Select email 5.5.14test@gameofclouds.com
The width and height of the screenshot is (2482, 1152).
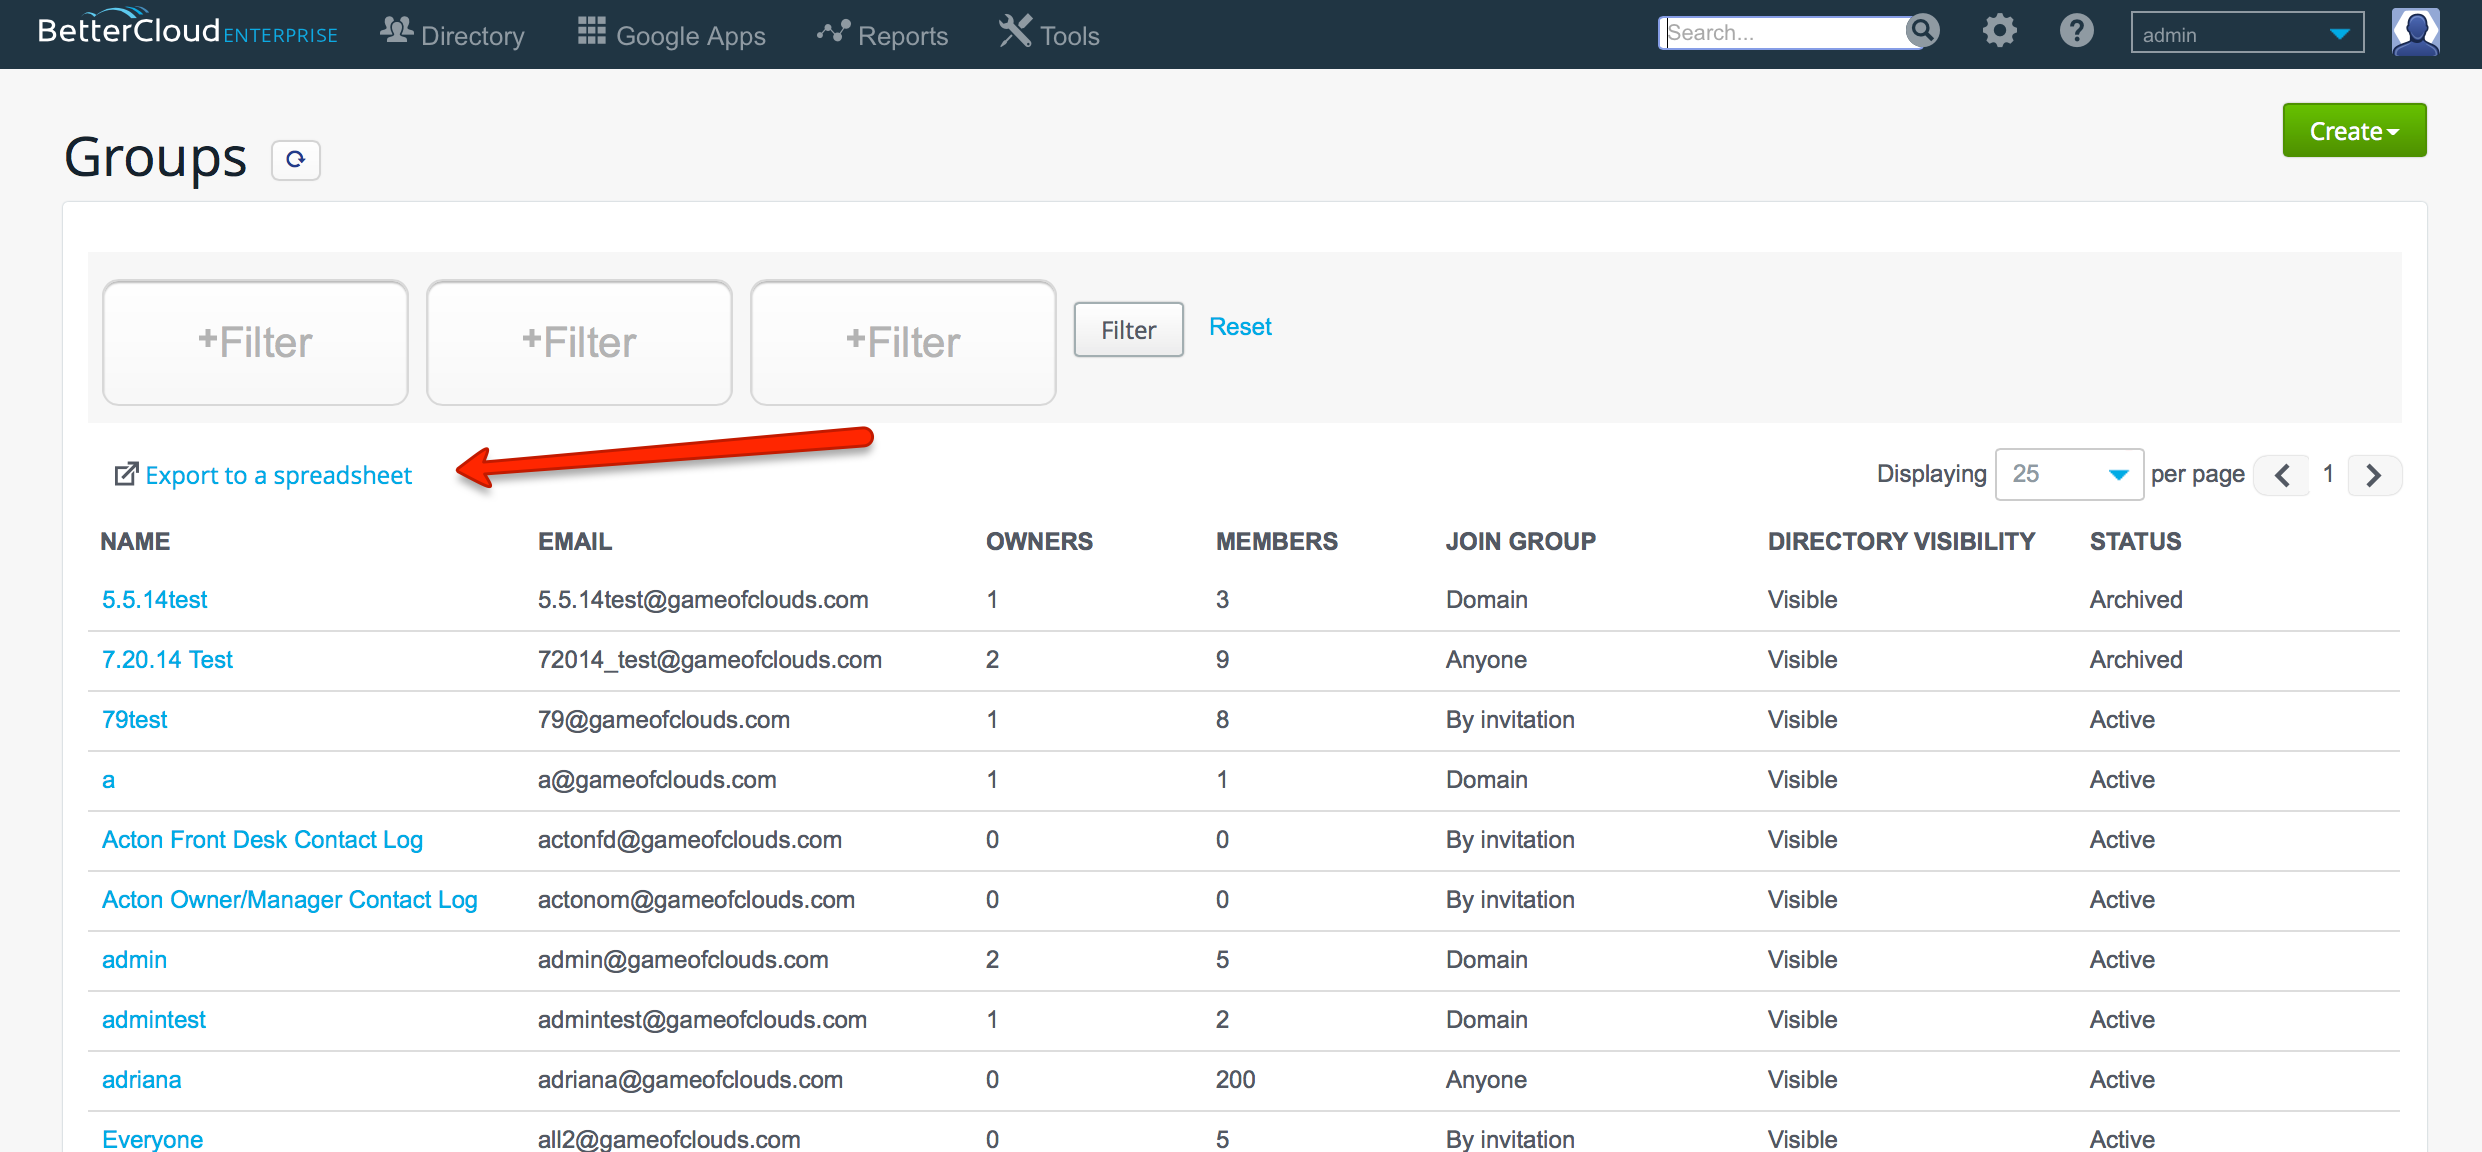point(703,599)
